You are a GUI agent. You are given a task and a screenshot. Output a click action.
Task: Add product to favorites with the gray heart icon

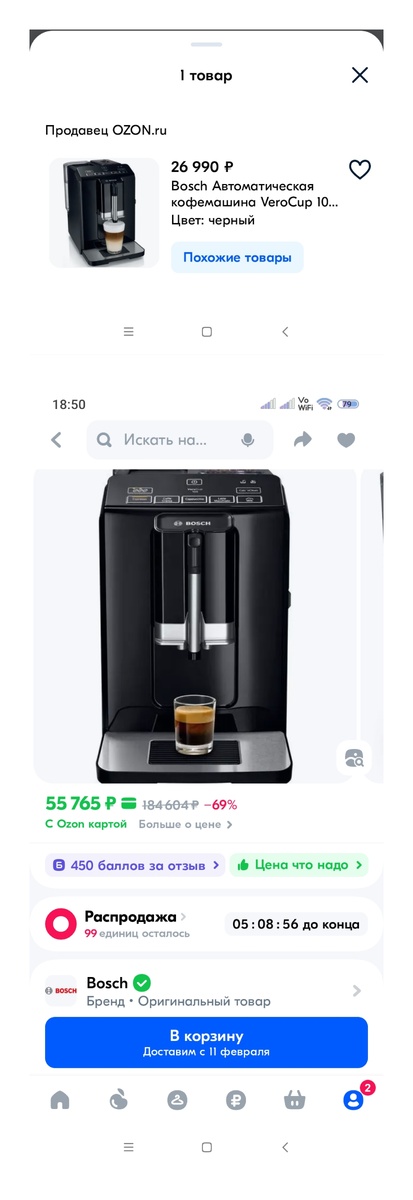click(346, 439)
